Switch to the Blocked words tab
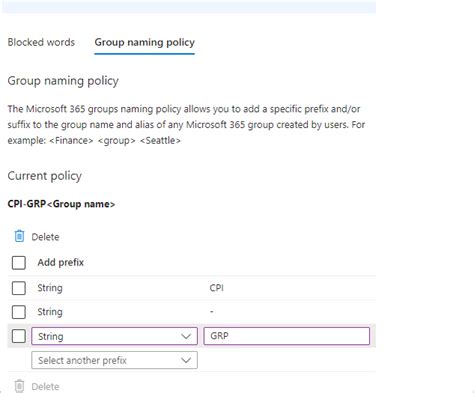The image size is (474, 393). [41, 42]
